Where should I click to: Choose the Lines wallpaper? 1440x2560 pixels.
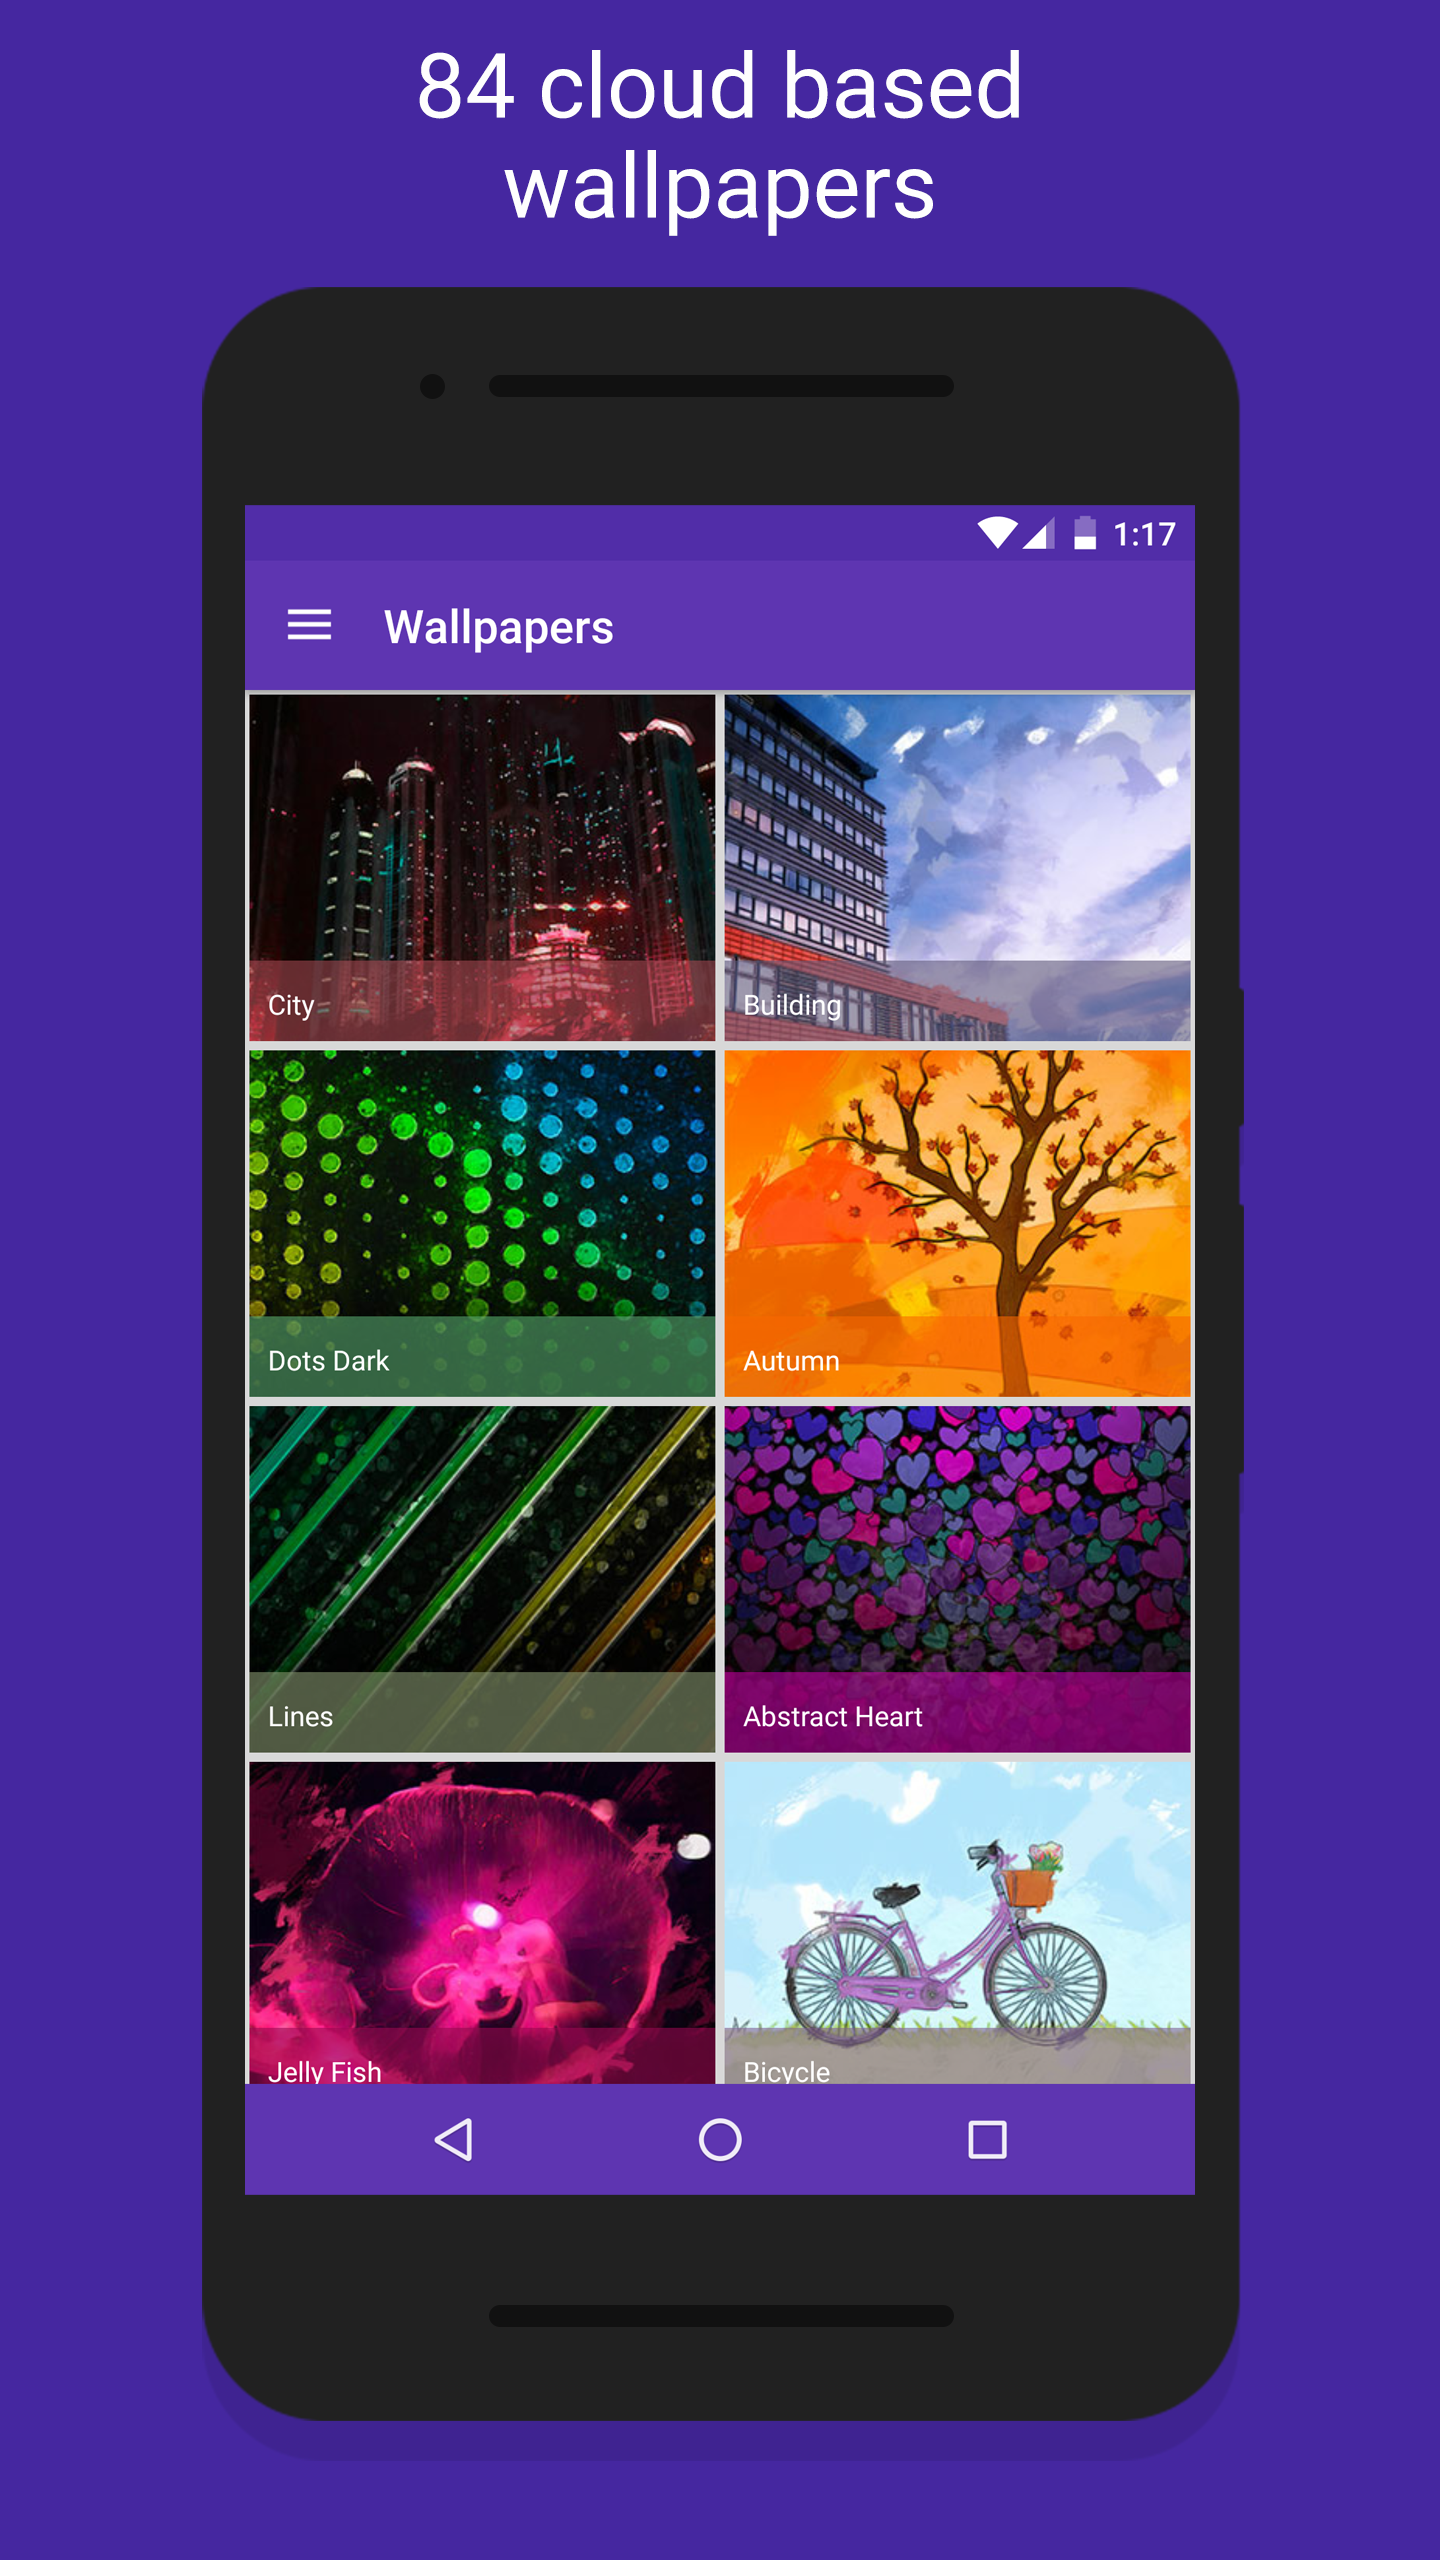482,1579
